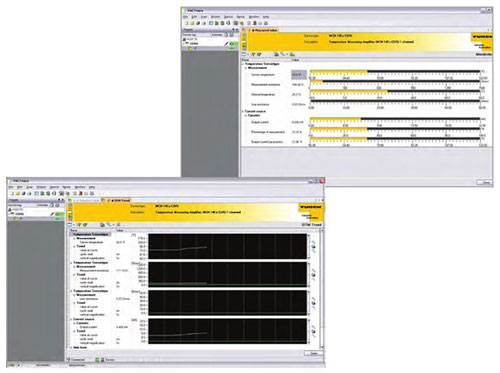Image resolution: width=500 pixels, height=373 pixels.
Task: Collapse Currents subgroup in Measured value window
Action: tap(246, 115)
